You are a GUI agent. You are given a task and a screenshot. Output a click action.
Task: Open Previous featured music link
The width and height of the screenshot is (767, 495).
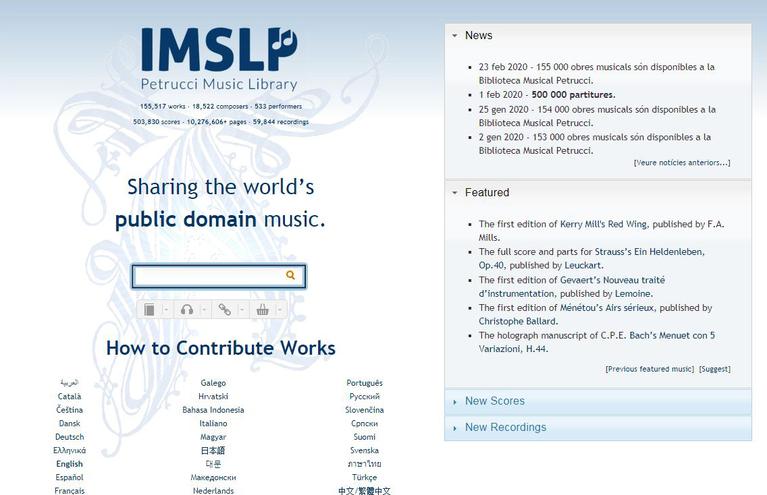pos(650,369)
